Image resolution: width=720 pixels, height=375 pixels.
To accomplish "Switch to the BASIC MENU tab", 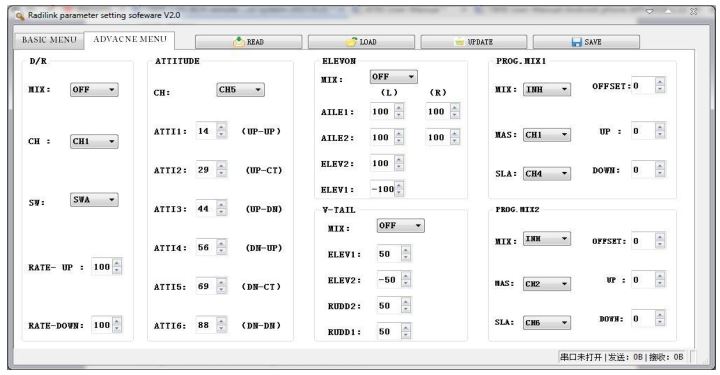I will [49, 40].
